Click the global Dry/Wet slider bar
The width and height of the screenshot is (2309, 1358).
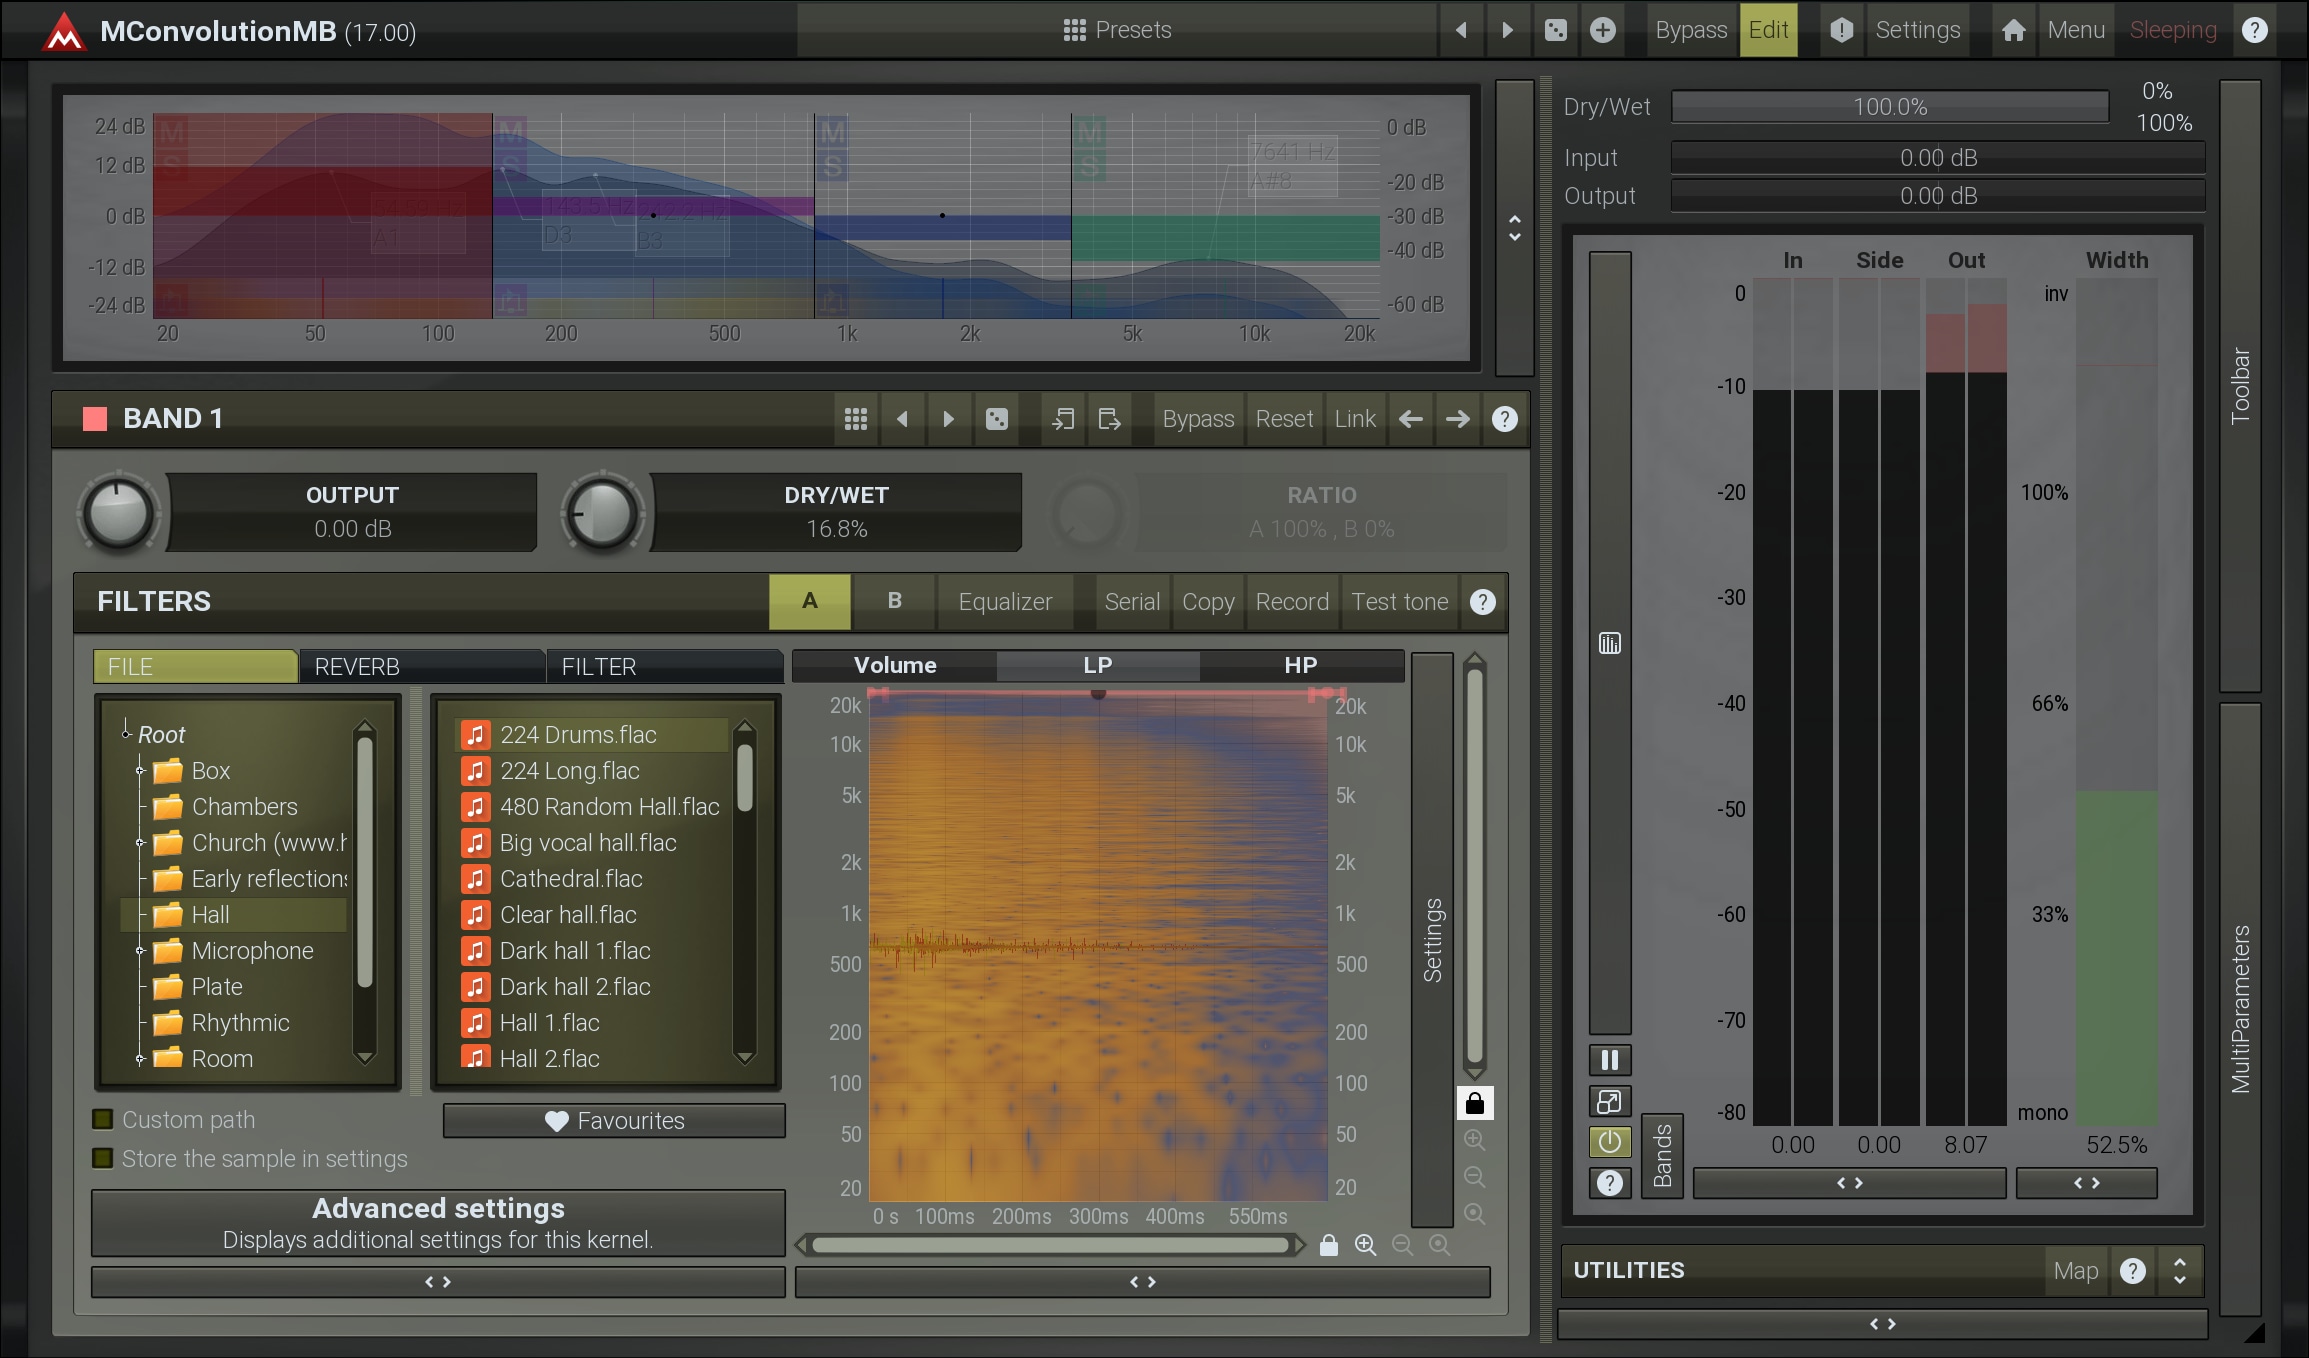[x=1889, y=107]
